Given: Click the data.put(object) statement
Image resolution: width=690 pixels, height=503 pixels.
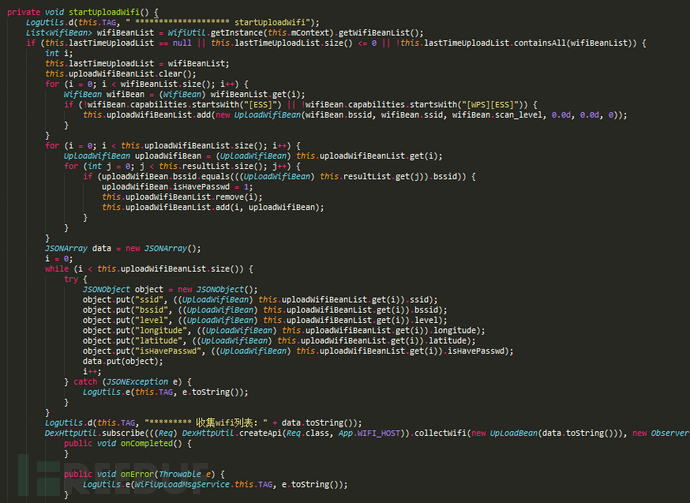Looking at the screenshot, I should [x=123, y=361].
